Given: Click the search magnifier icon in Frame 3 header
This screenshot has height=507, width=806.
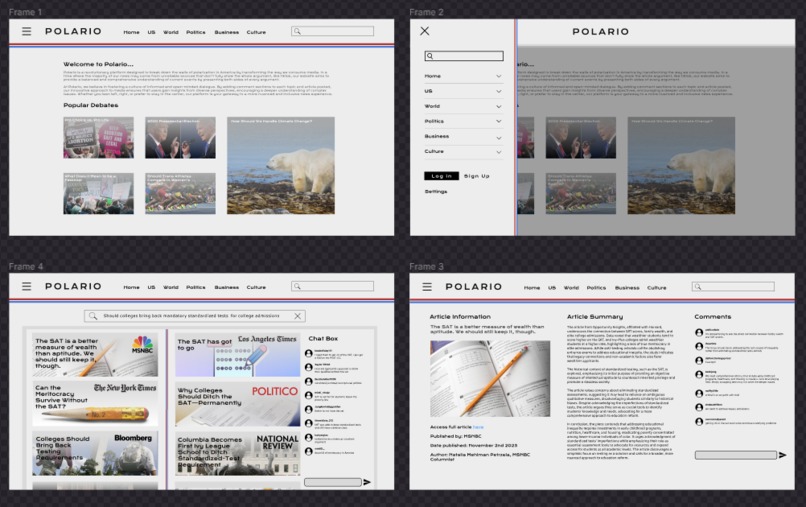Looking at the screenshot, I should 698,287.
